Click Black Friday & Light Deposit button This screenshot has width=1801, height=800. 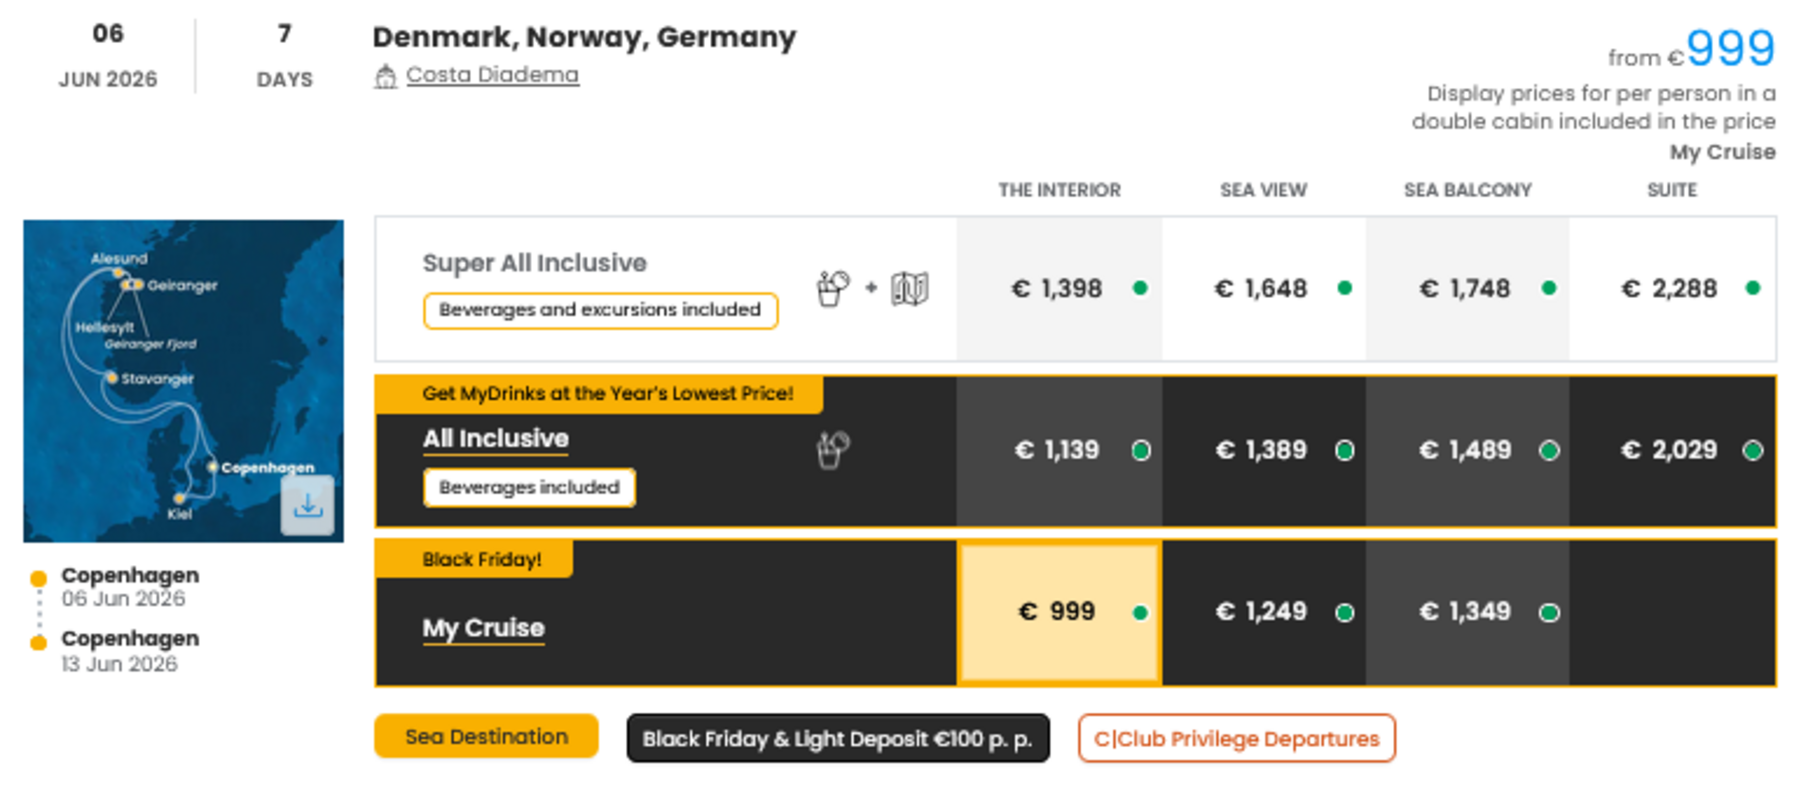pos(837,739)
